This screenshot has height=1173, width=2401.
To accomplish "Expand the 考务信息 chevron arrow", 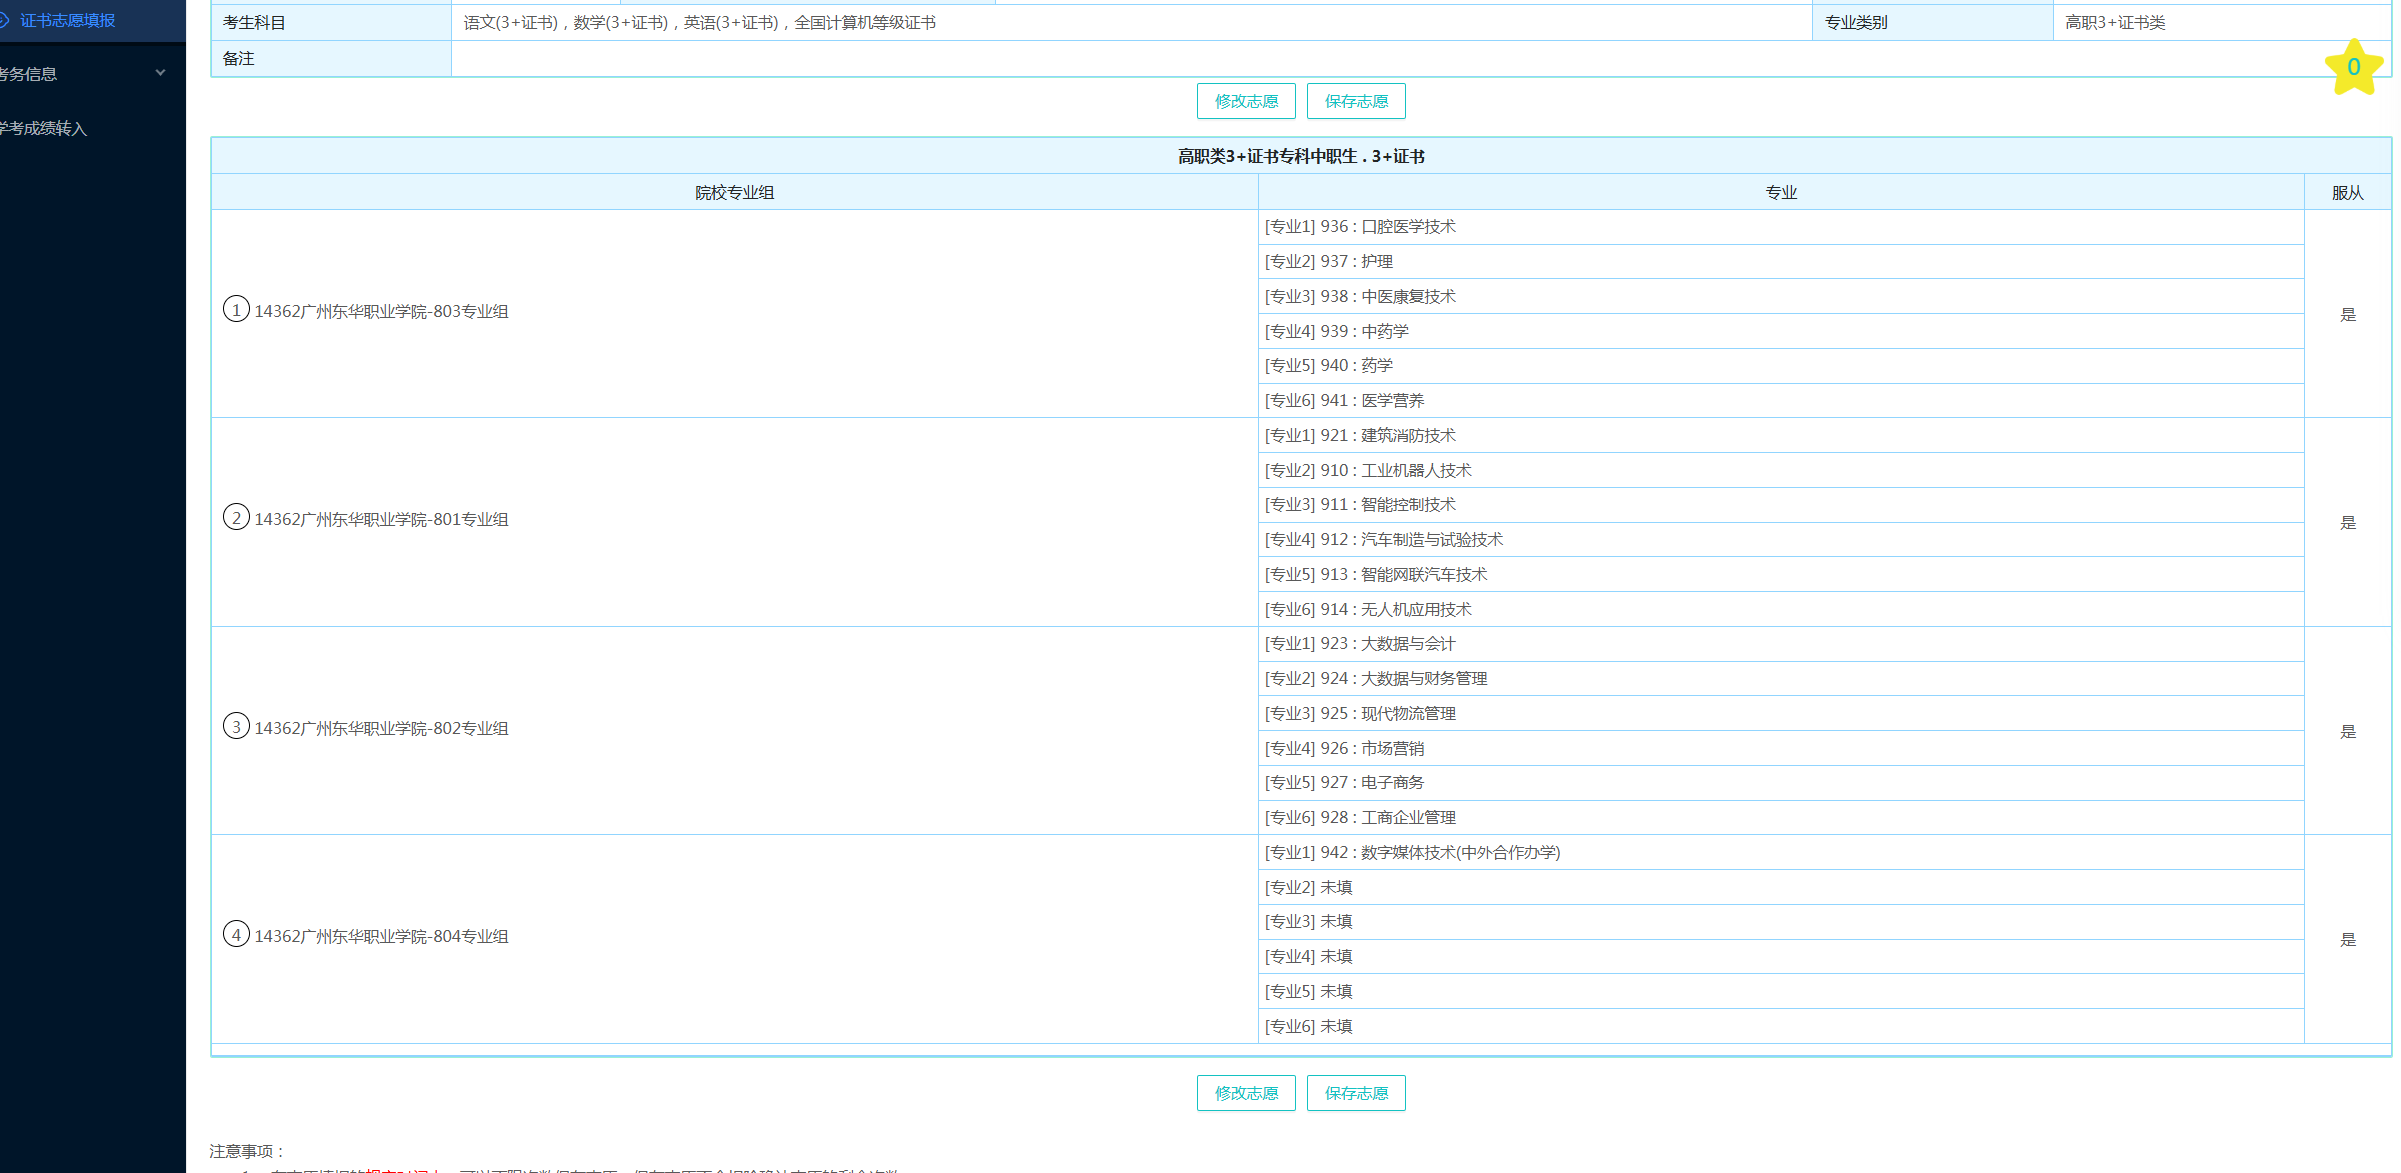I will pyautogui.click(x=160, y=73).
